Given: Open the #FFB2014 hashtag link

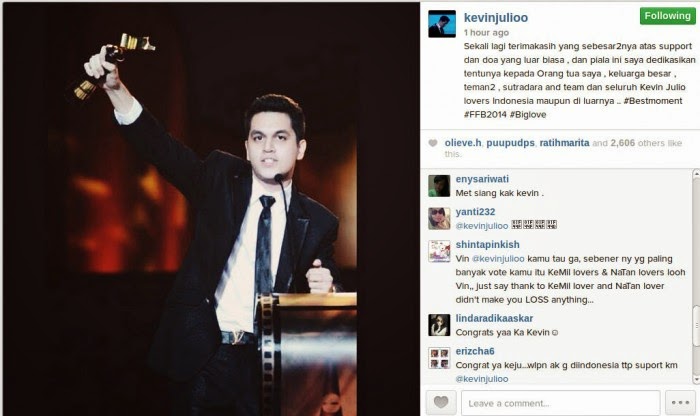Looking at the screenshot, I should (x=484, y=115).
